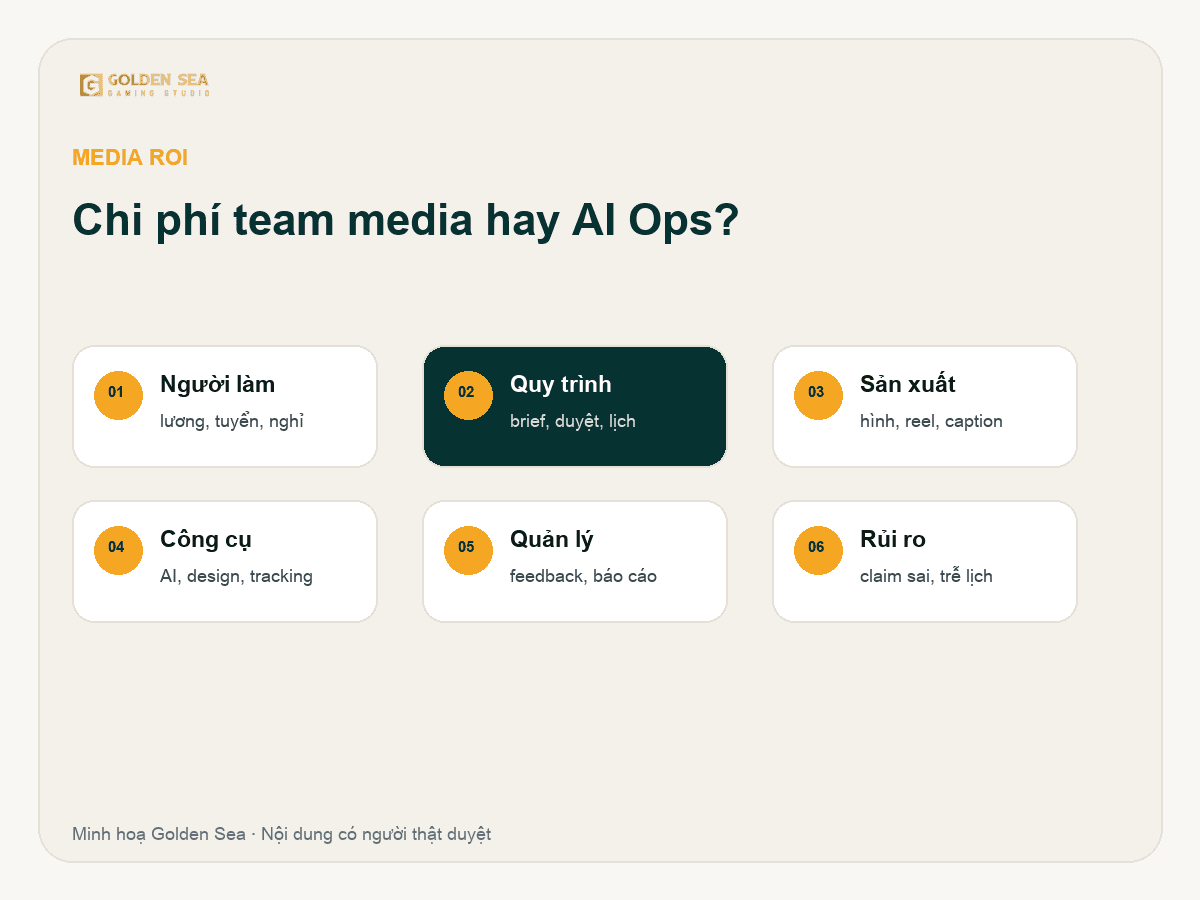Viewport: 1200px width, 900px height.
Task: Click the Golden Sea Gaming Studio logo
Action: 145,85
